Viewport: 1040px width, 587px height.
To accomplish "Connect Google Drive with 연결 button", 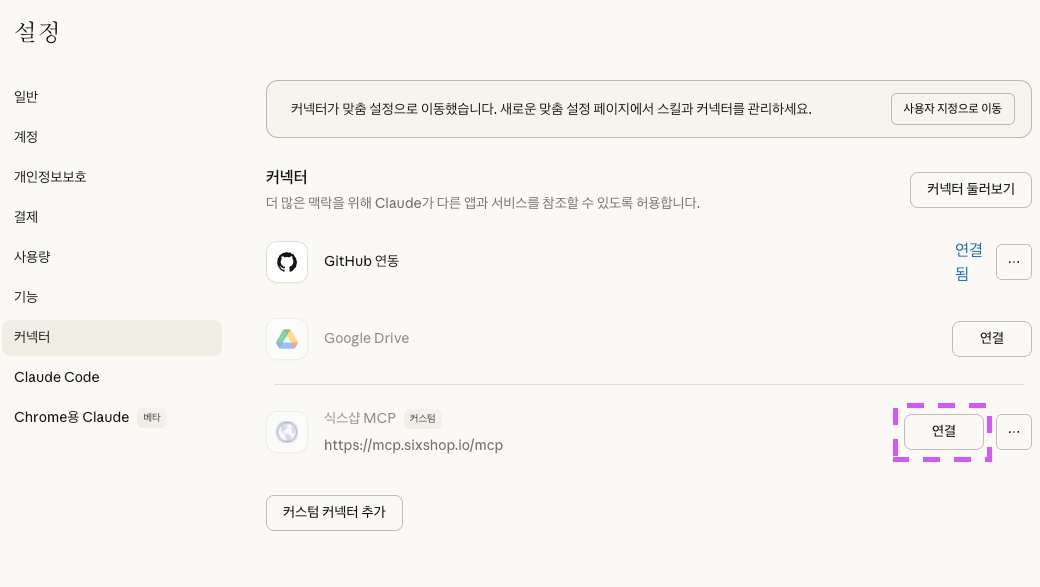I will click(991, 339).
